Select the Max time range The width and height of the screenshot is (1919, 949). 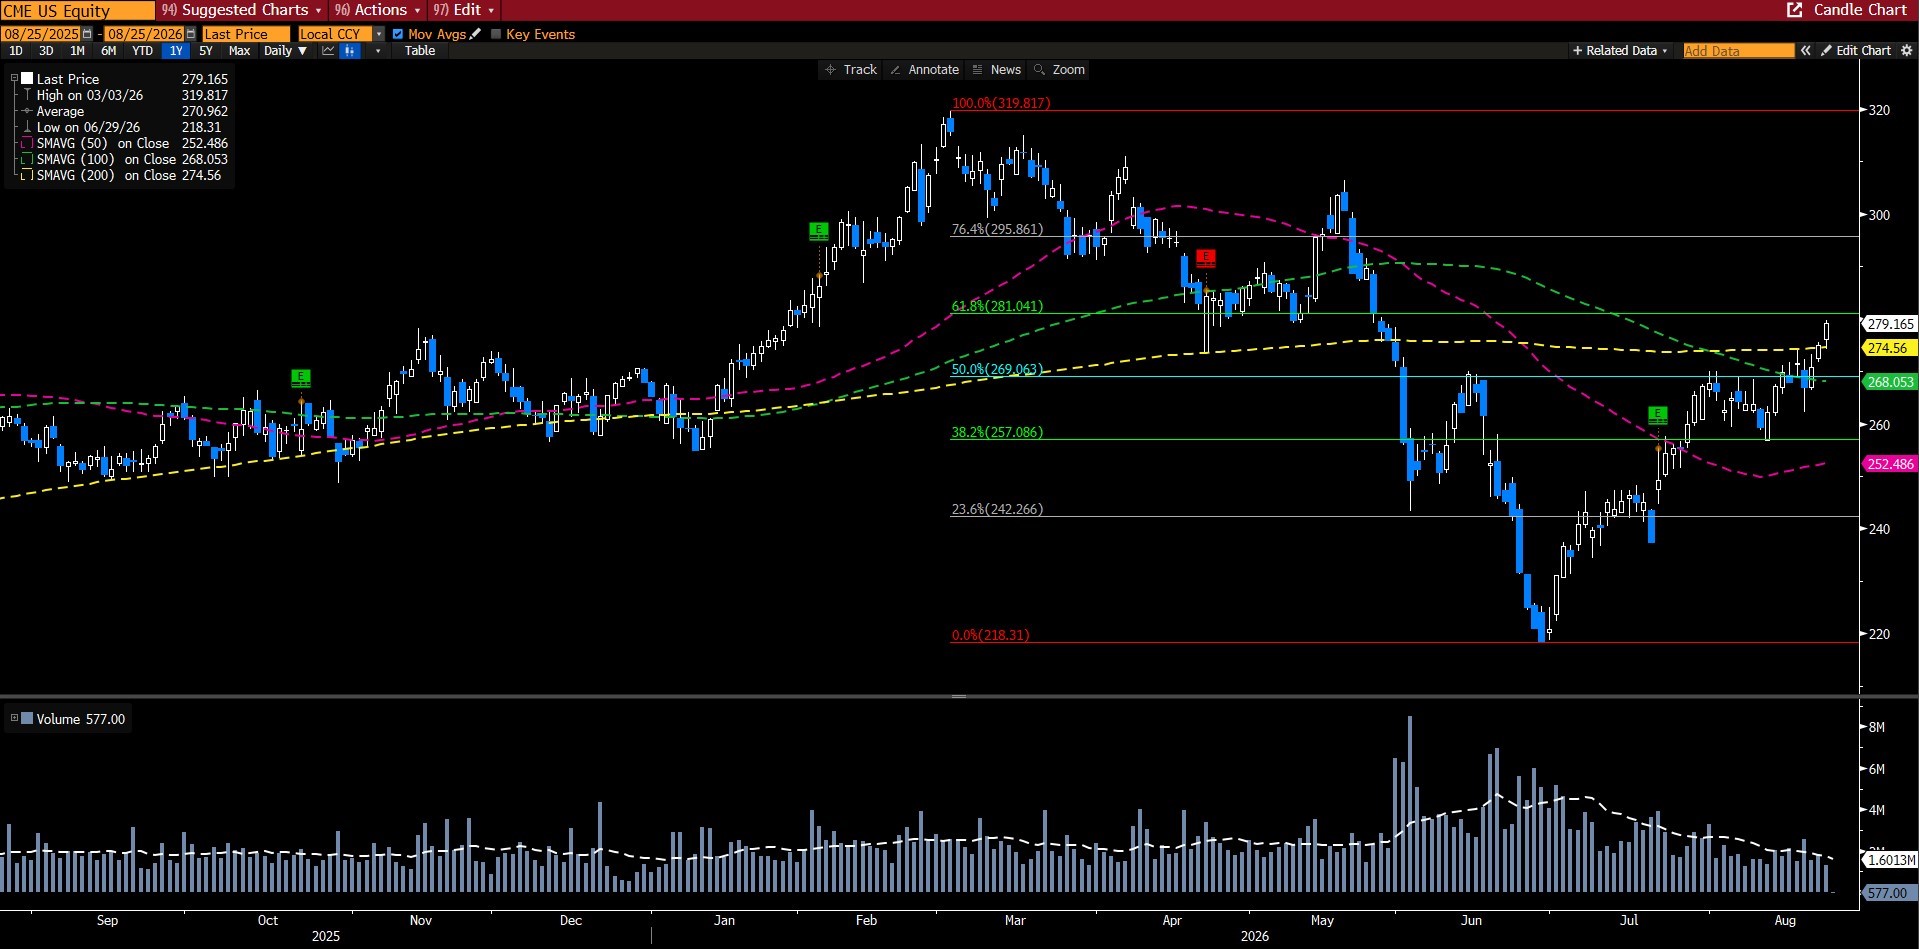tap(239, 51)
